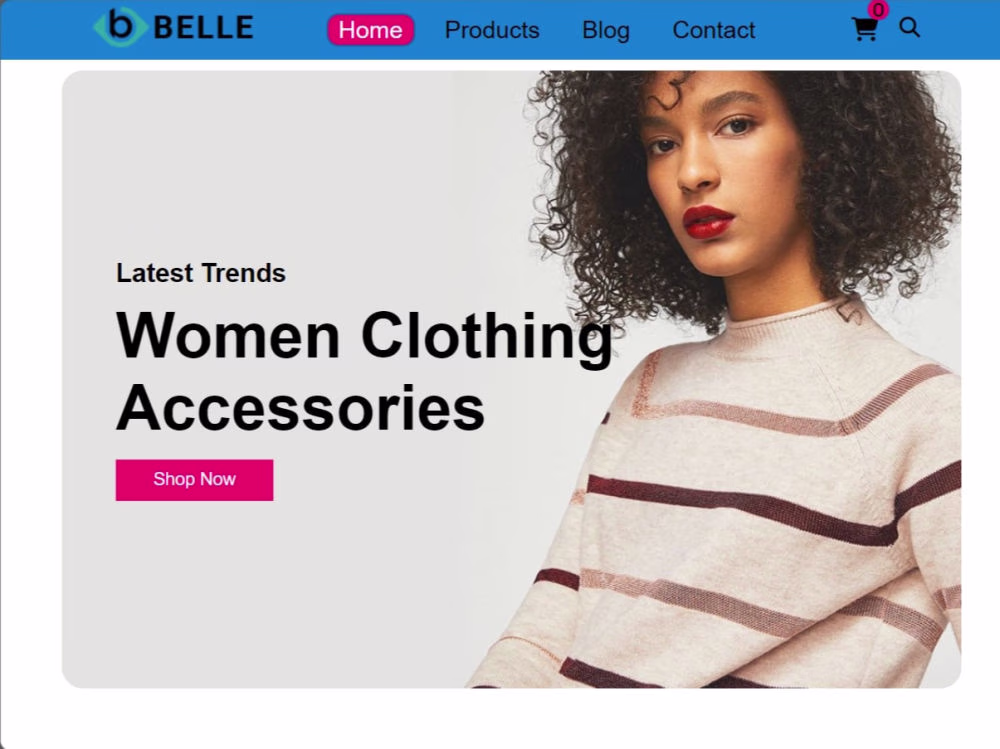Click the Belle 'b' logo icon

[119, 27]
